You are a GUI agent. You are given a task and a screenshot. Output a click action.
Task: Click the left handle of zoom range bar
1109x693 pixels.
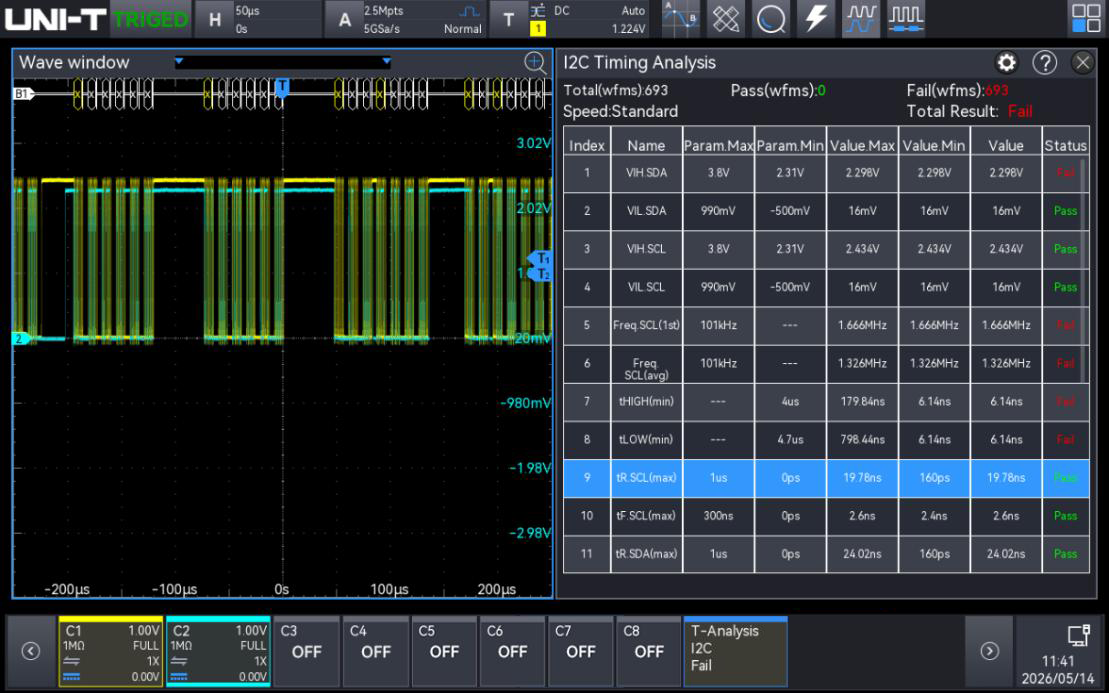click(x=179, y=62)
